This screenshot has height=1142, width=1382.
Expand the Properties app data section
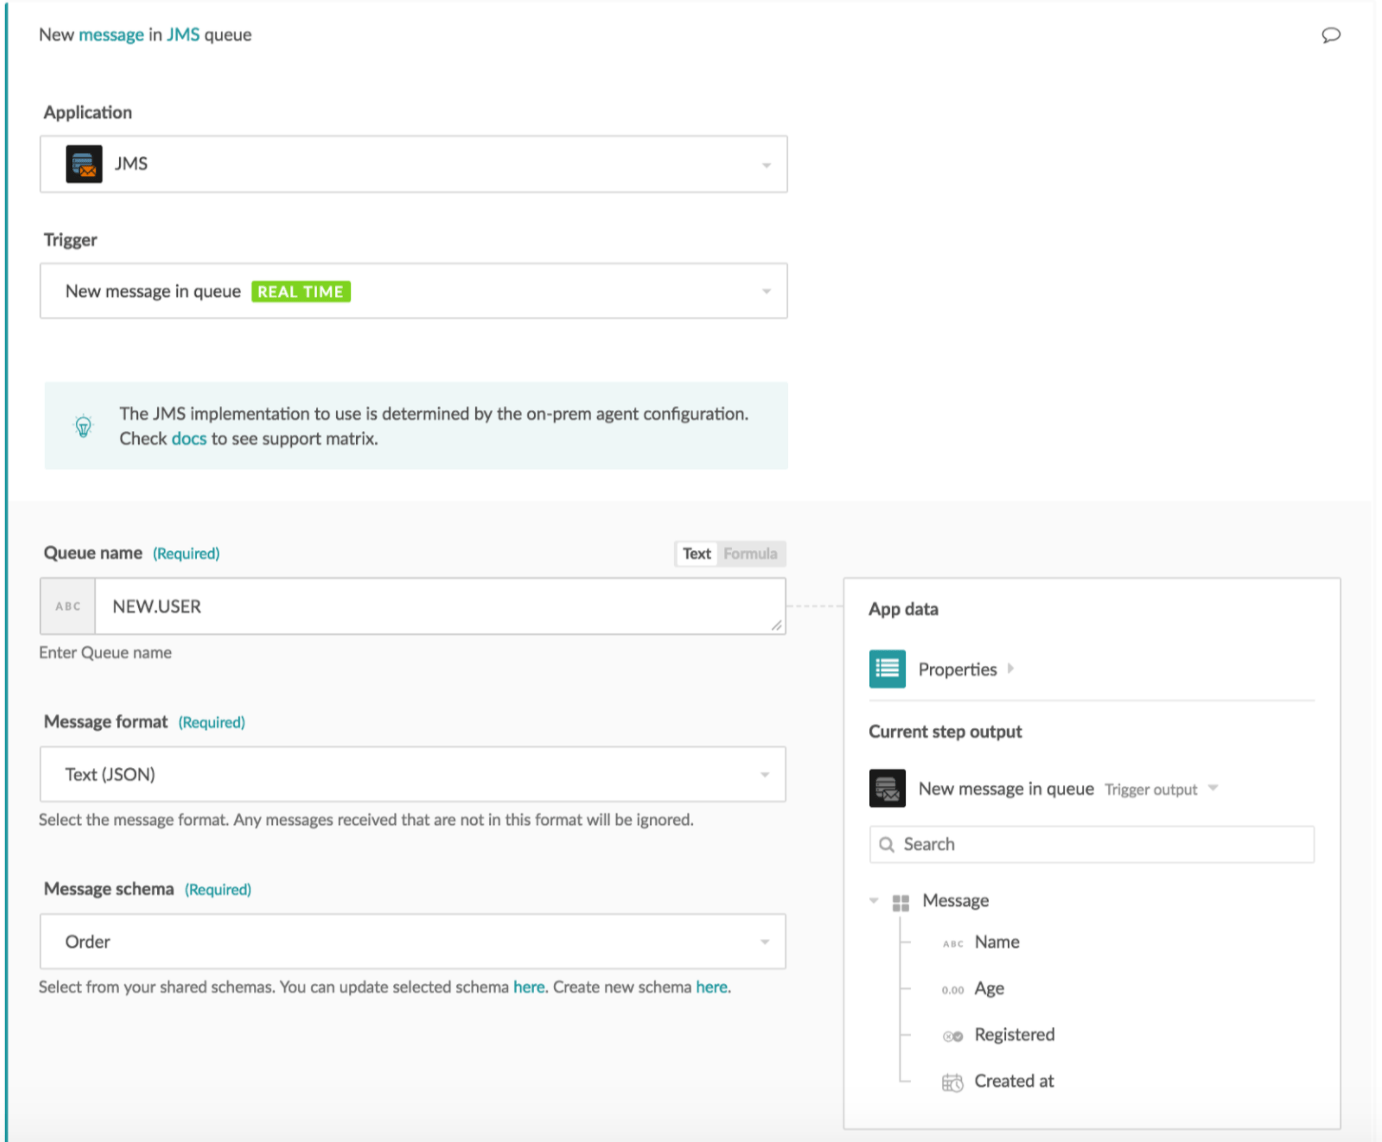(x=1011, y=669)
